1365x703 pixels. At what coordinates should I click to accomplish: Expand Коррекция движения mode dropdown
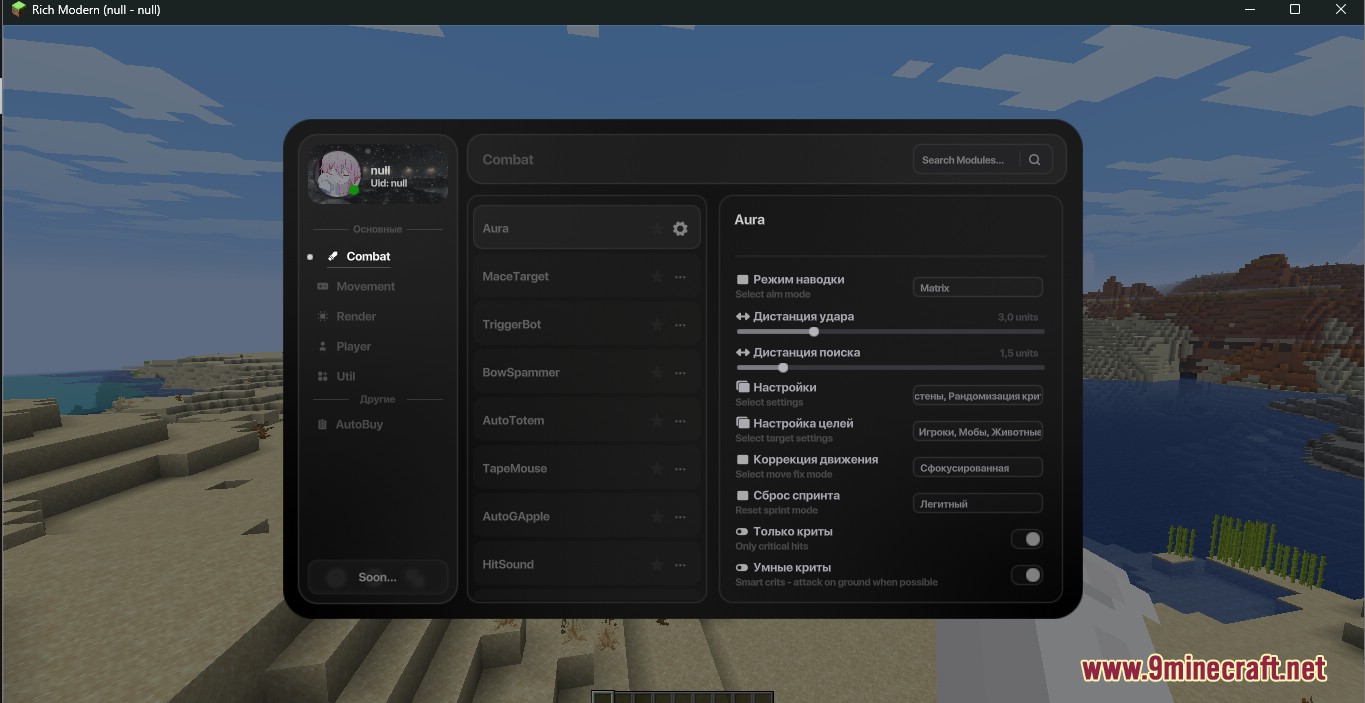coord(977,468)
